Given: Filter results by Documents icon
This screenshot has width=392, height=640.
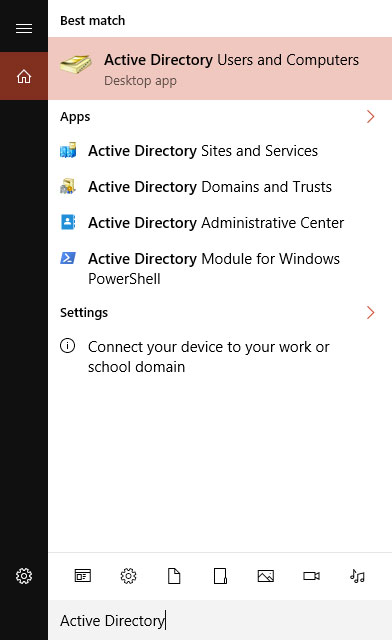Looking at the screenshot, I should [x=174, y=576].
